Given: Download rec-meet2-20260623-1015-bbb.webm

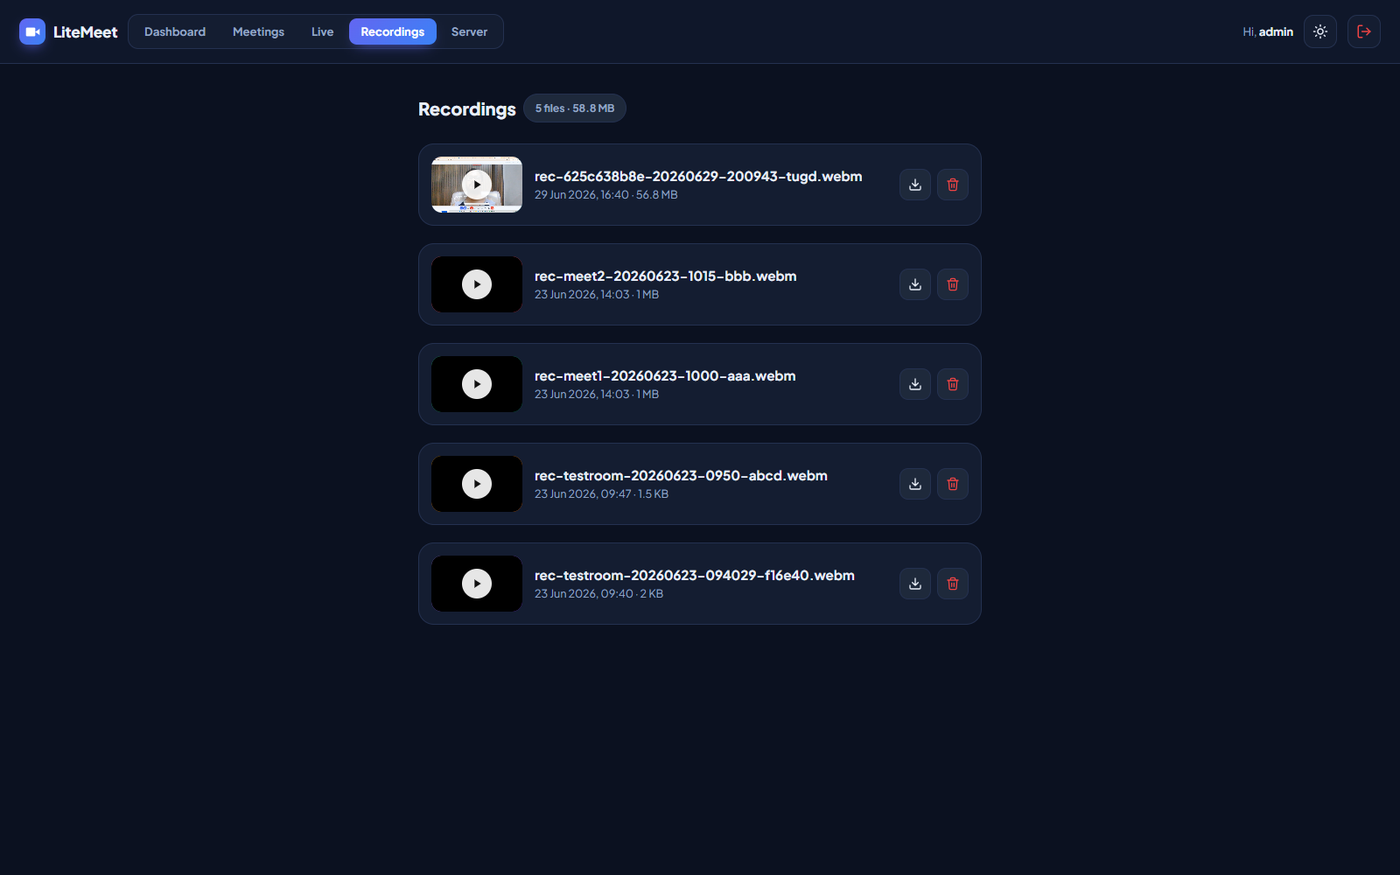Looking at the screenshot, I should click(915, 284).
